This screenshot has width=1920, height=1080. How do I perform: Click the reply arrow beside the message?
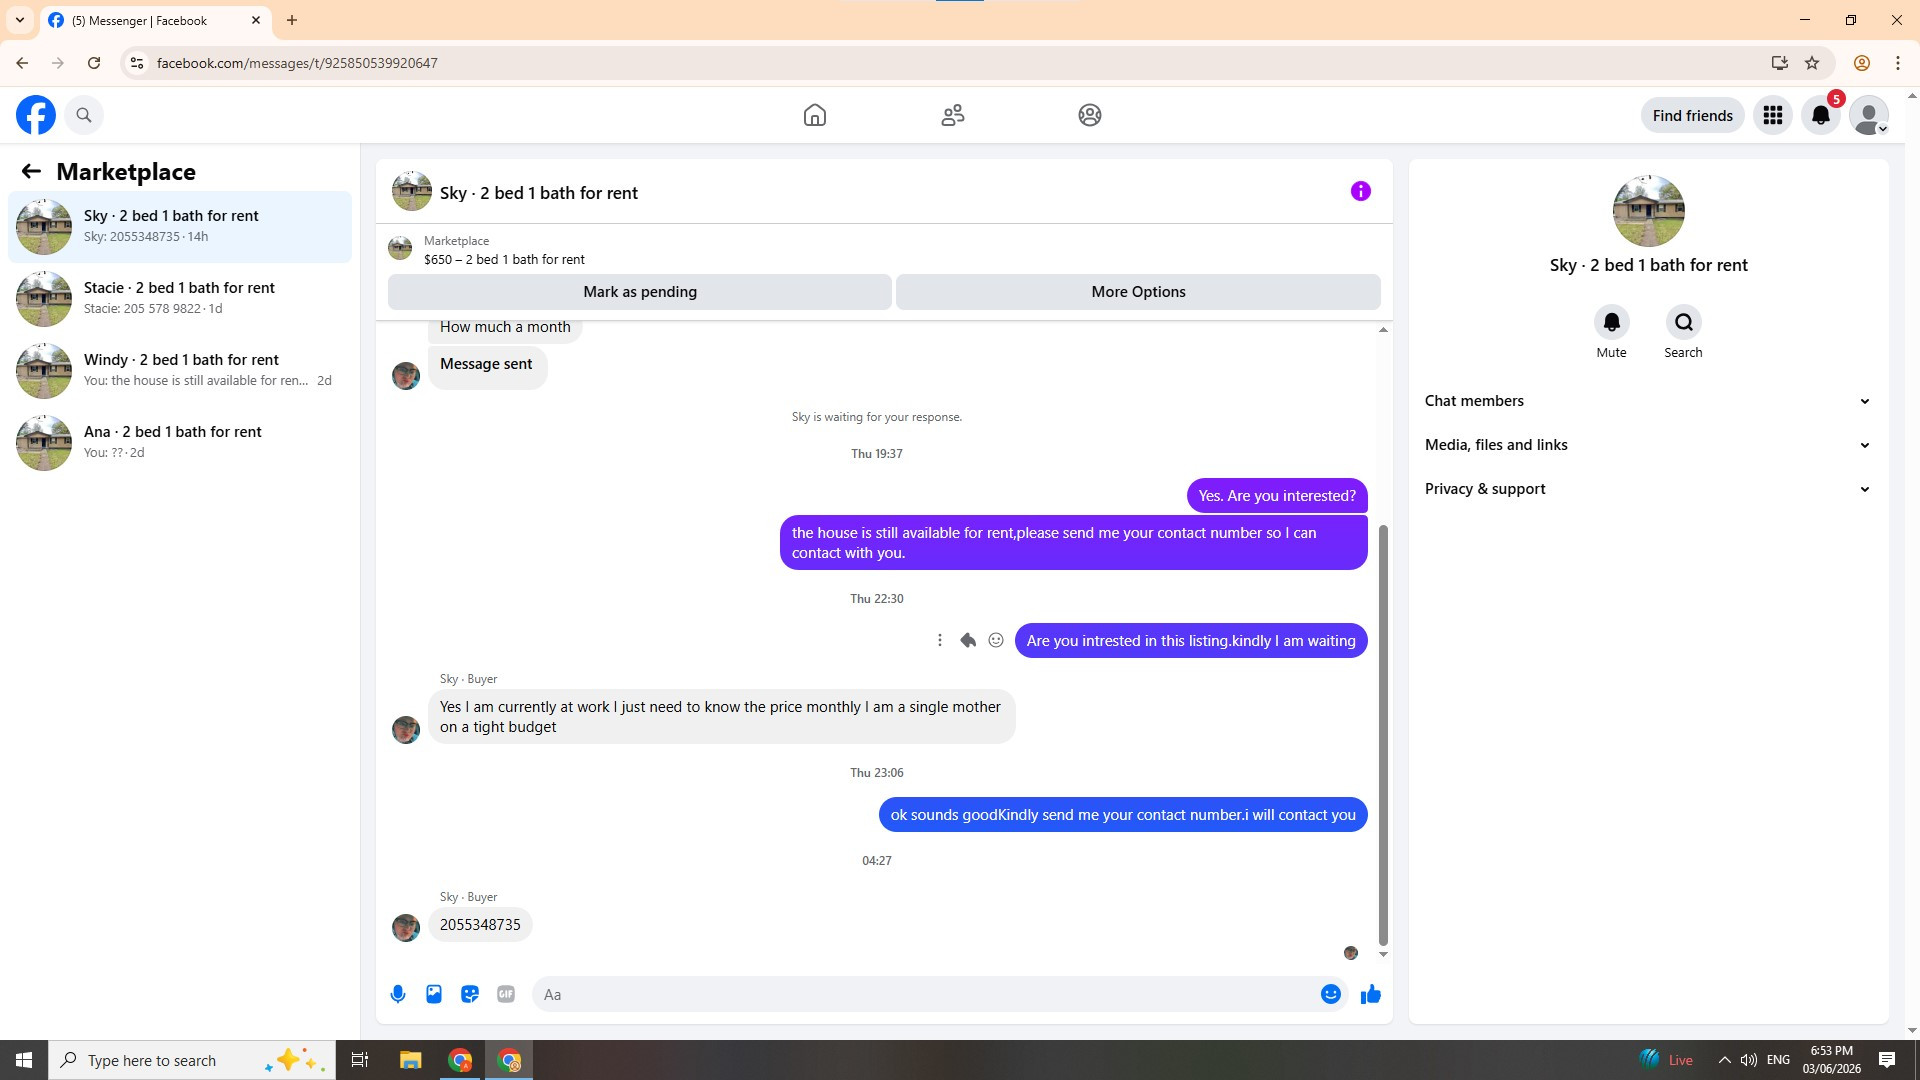point(968,640)
